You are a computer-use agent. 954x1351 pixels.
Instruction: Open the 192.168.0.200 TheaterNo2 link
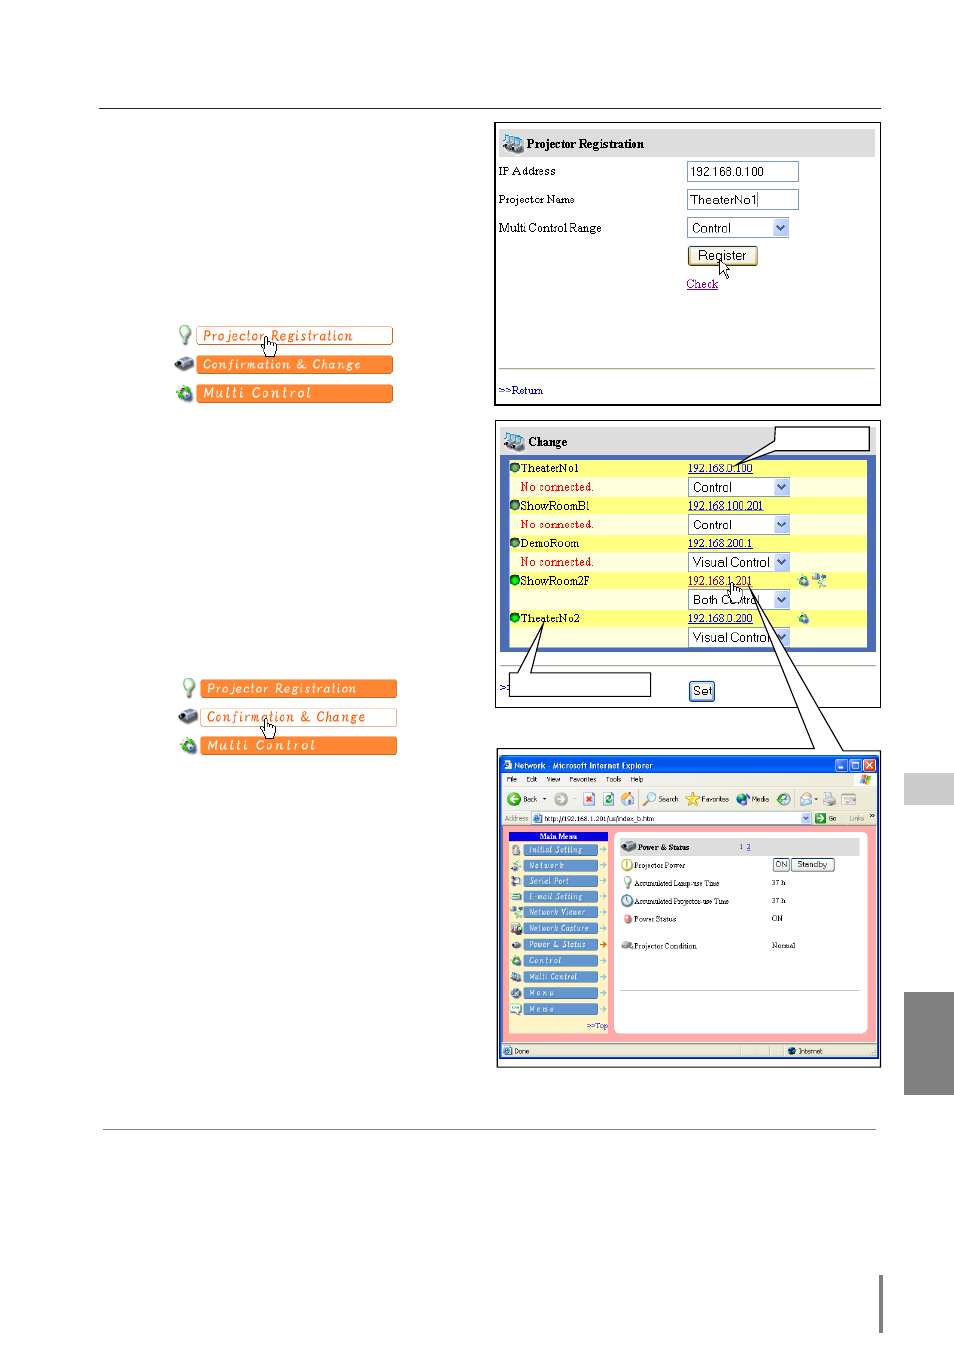coord(720,619)
